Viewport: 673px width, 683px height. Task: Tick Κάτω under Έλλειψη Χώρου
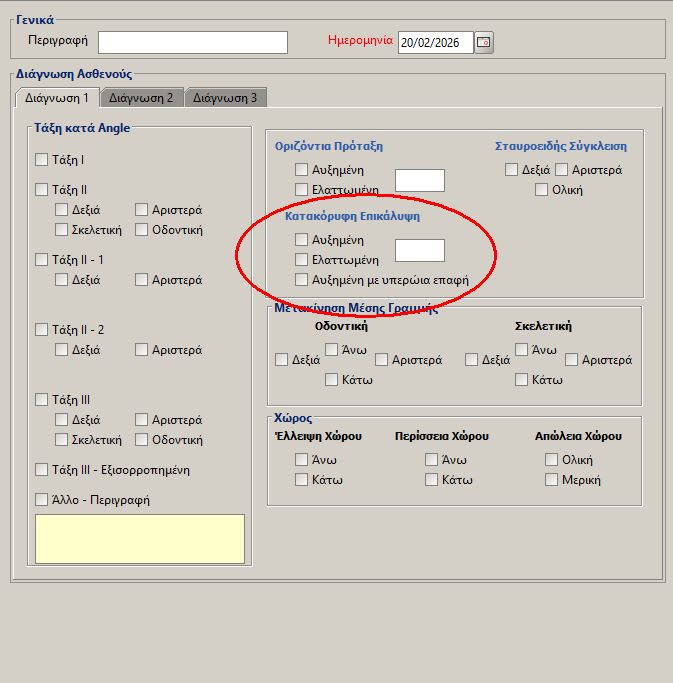point(302,480)
